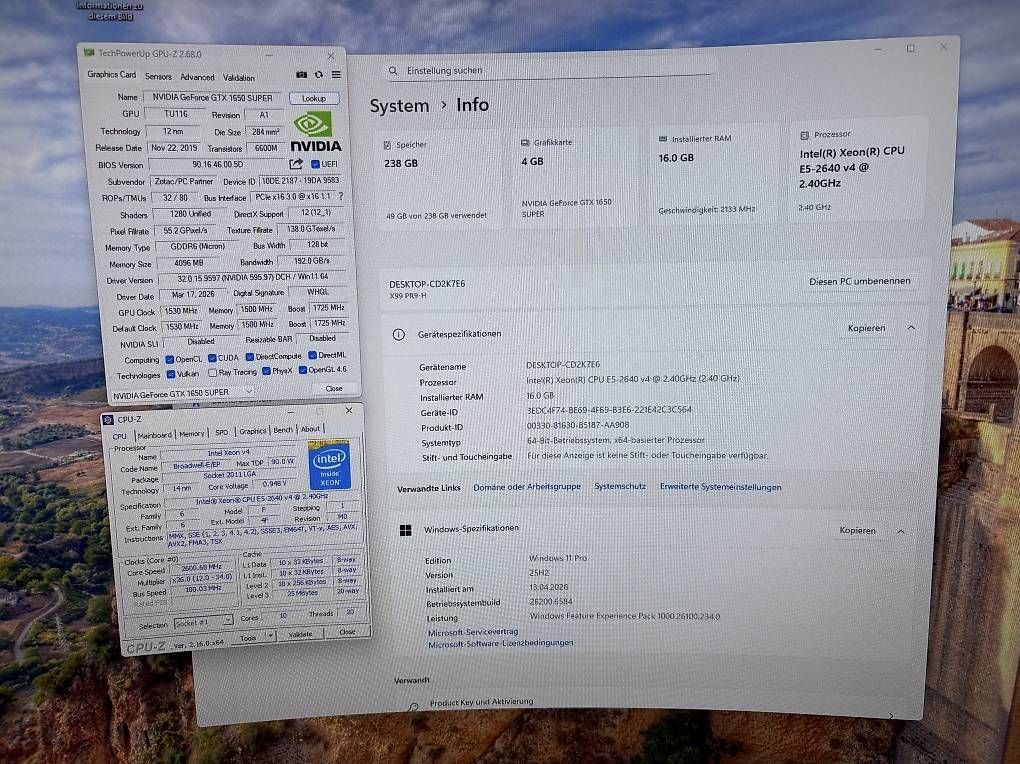Screen dimensions: 1020x764
Task: Take a GPU-Z screenshot with camera icon
Action: 301,75
